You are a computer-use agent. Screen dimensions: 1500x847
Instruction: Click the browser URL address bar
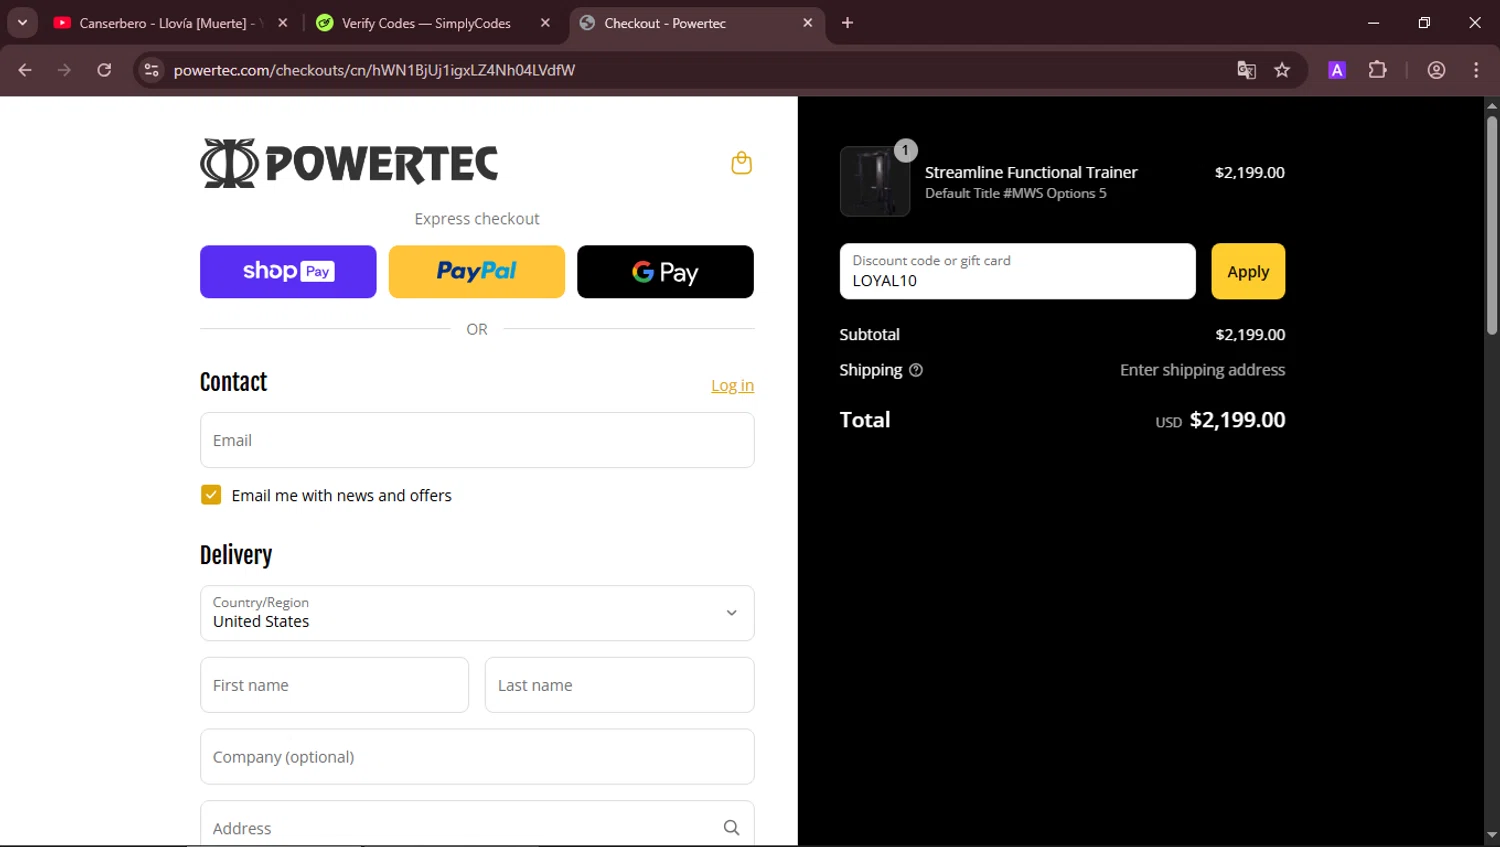(700, 70)
